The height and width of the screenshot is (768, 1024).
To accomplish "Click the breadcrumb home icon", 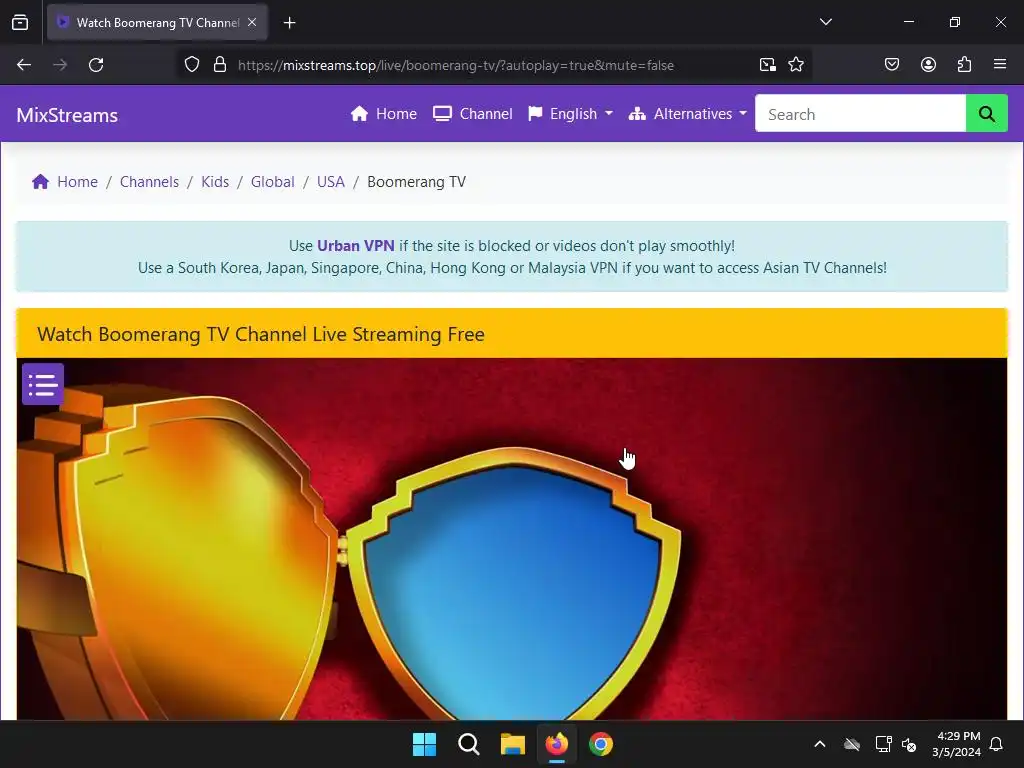I will (x=40, y=182).
